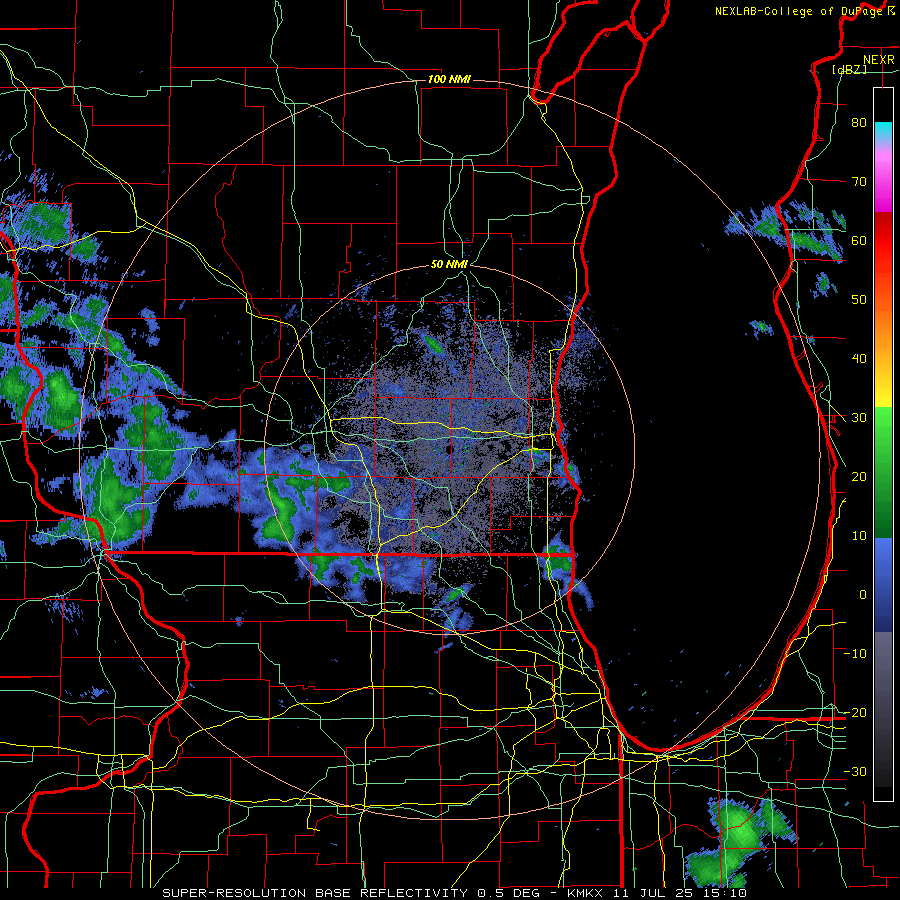The height and width of the screenshot is (900, 900).
Task: Click the 0 value on the dBZ scale
Action: coord(862,595)
